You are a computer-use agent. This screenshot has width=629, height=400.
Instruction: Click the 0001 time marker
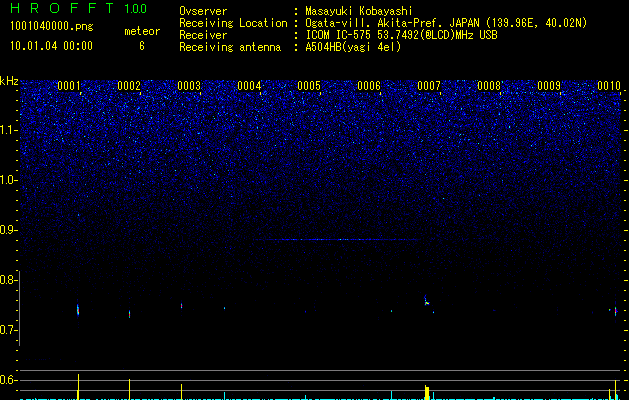click(x=69, y=86)
